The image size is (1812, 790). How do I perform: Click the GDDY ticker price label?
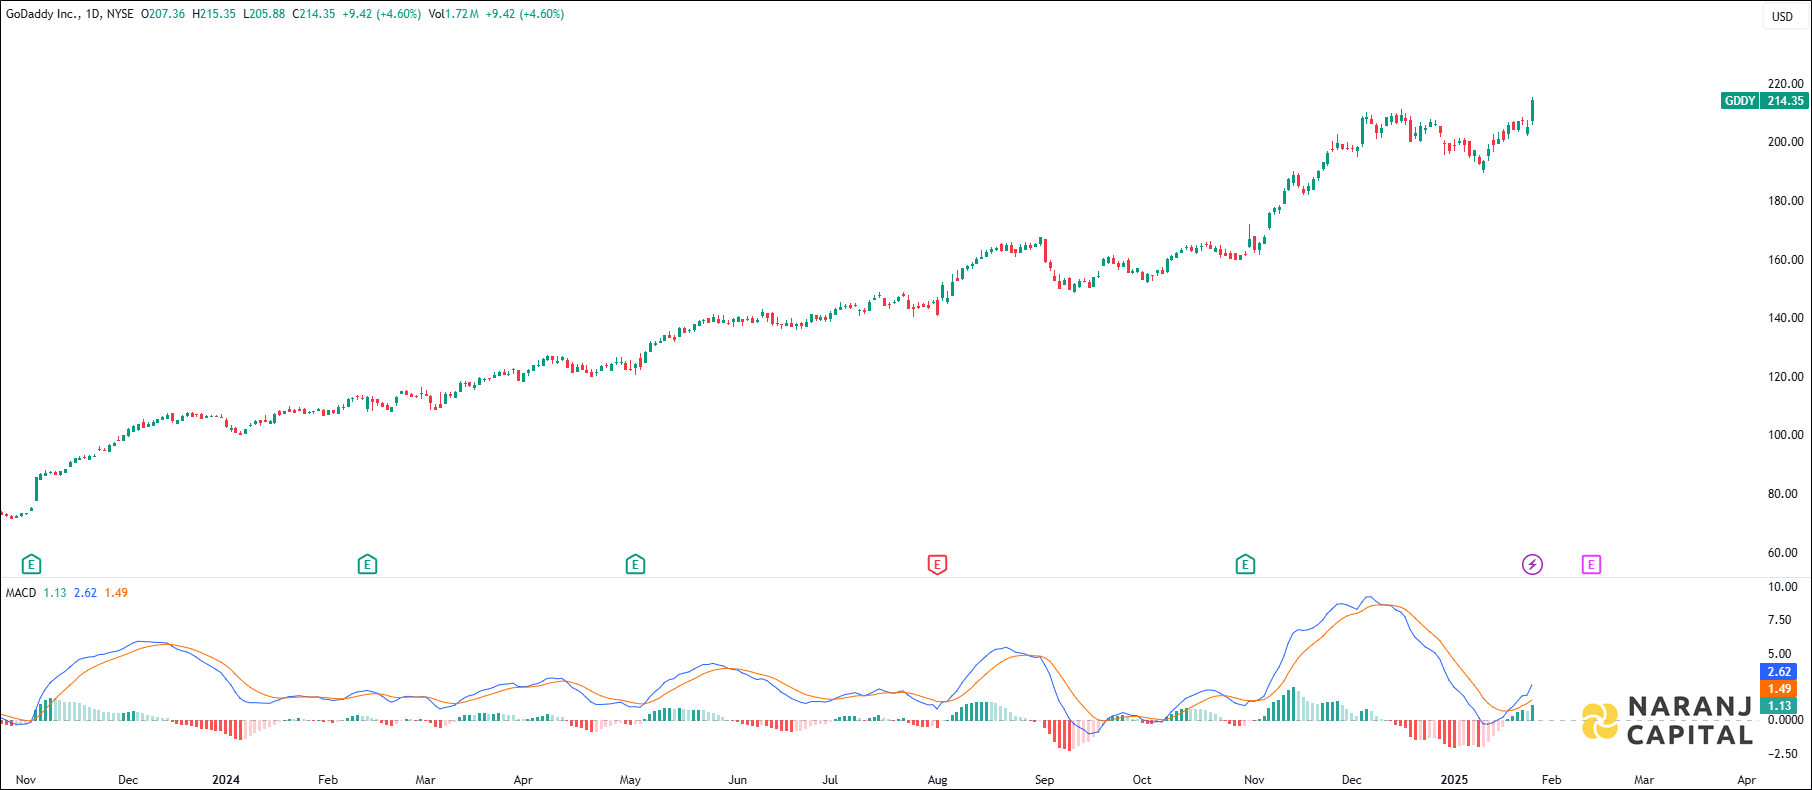pos(1740,101)
